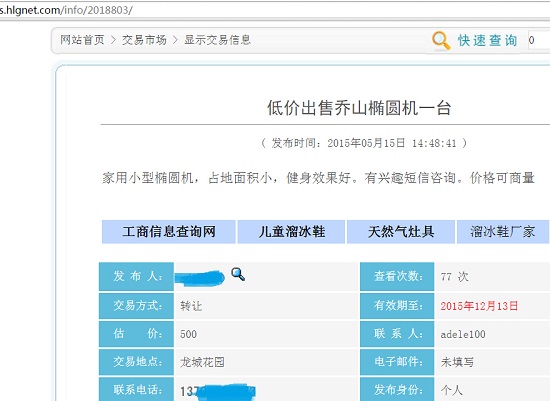Click the phone number starting with 13
This screenshot has height=401, width=550.
[x=218, y=391]
